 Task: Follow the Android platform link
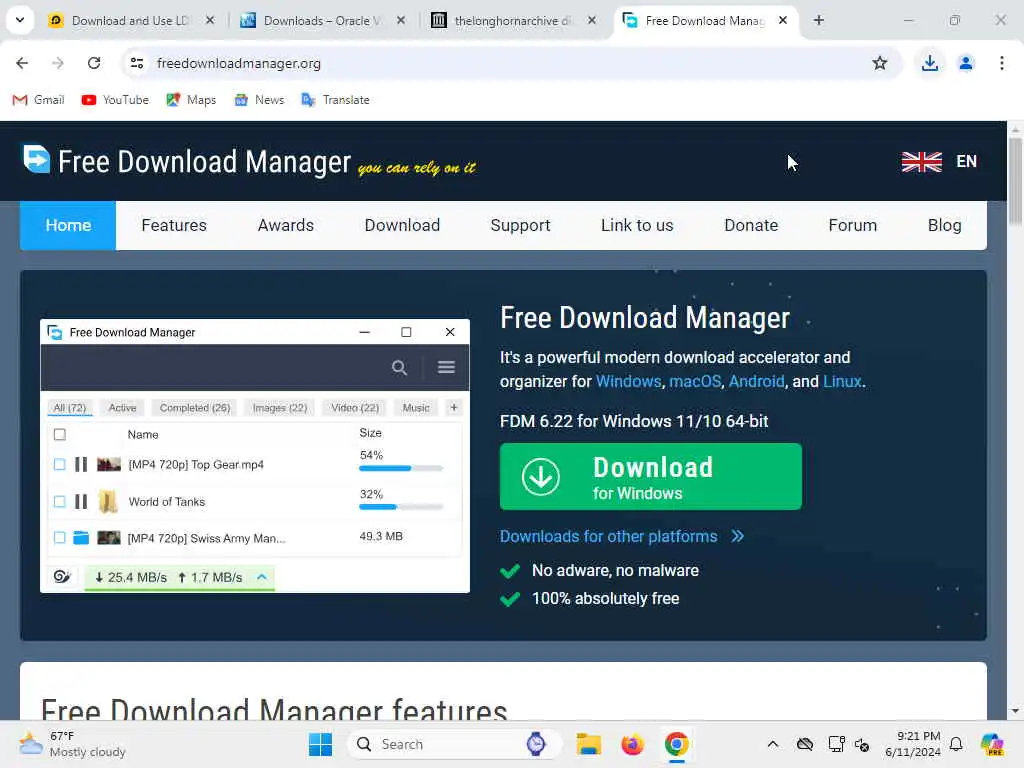756,381
